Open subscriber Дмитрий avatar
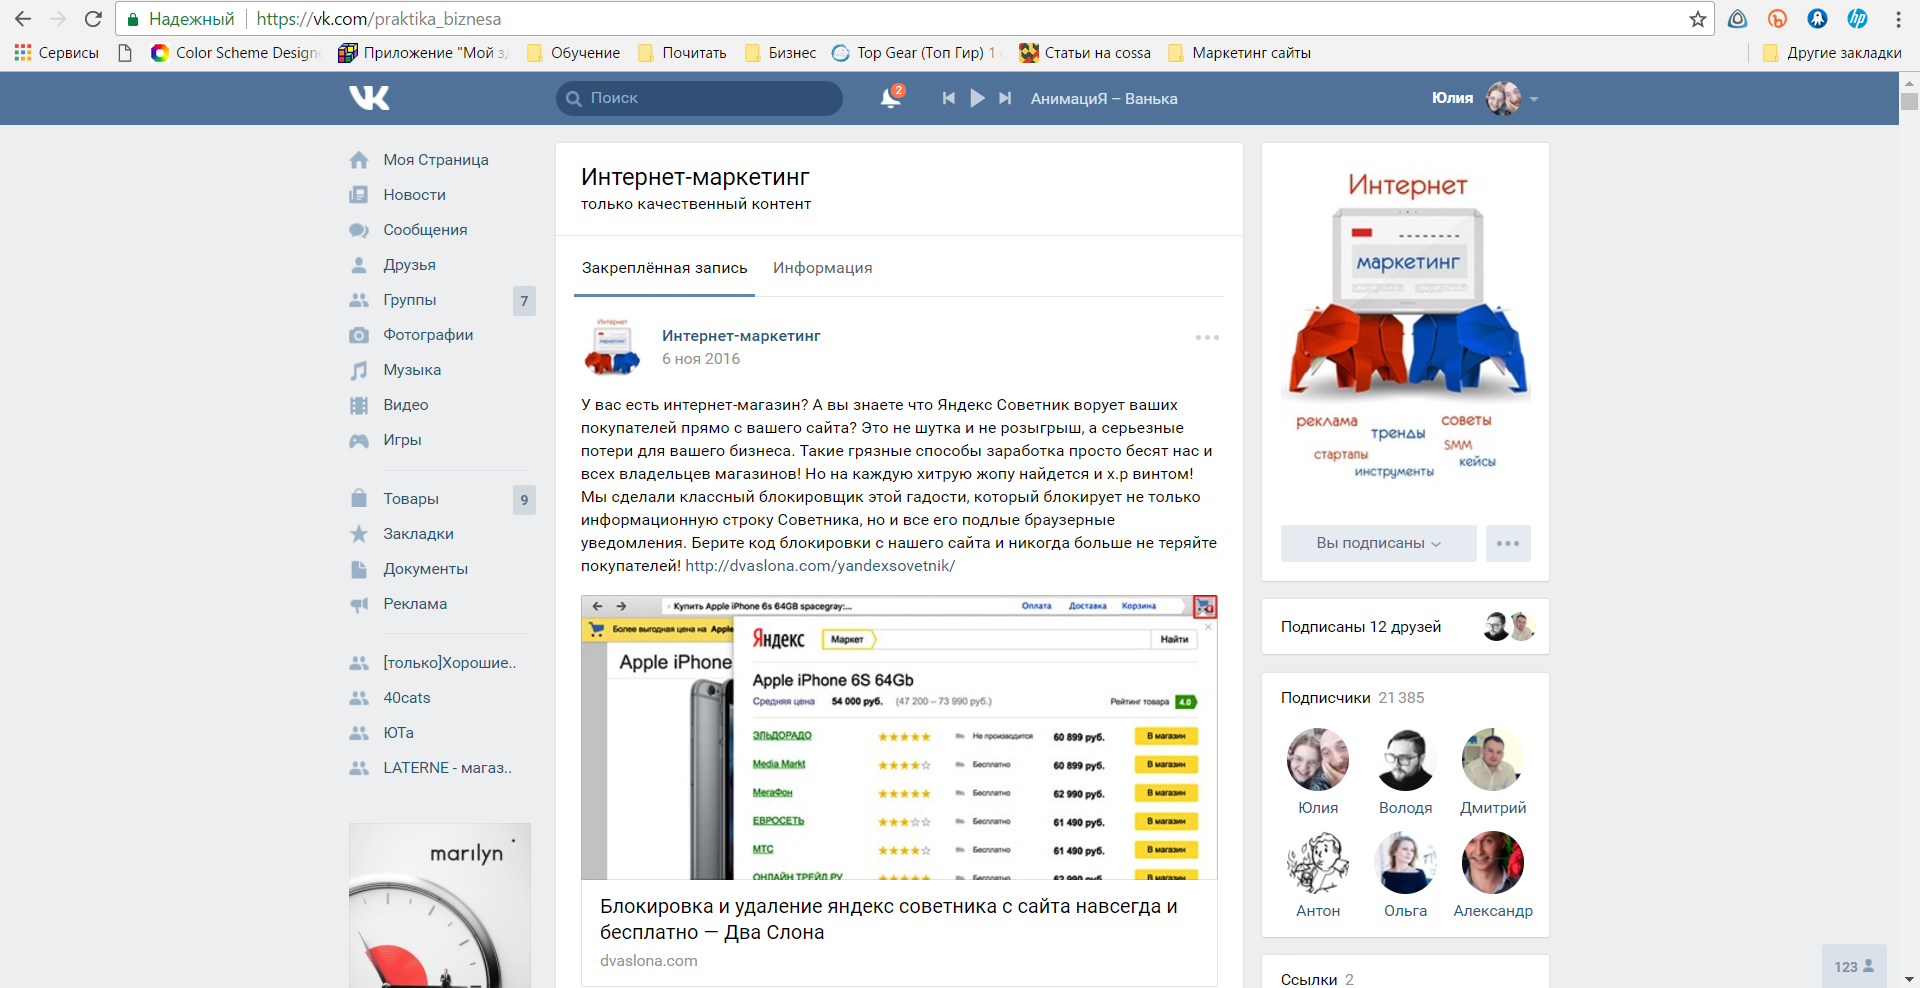Viewport: 1920px width, 988px height. pyautogui.click(x=1493, y=760)
